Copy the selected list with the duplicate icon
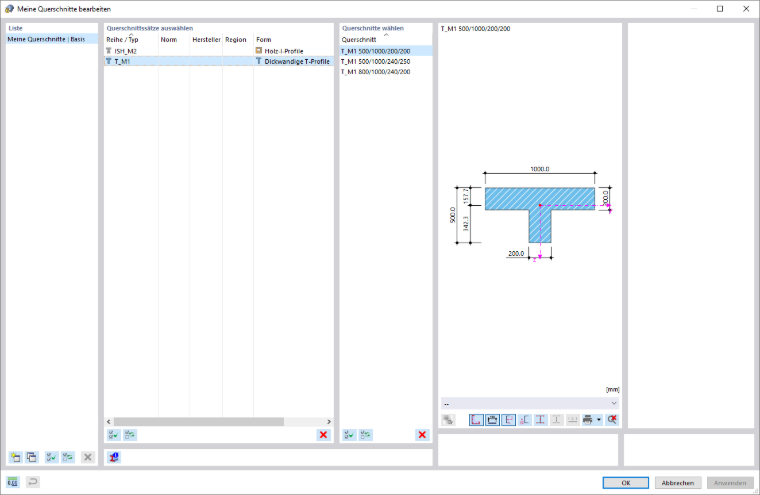Viewport: 760px width, 495px height. (32, 457)
